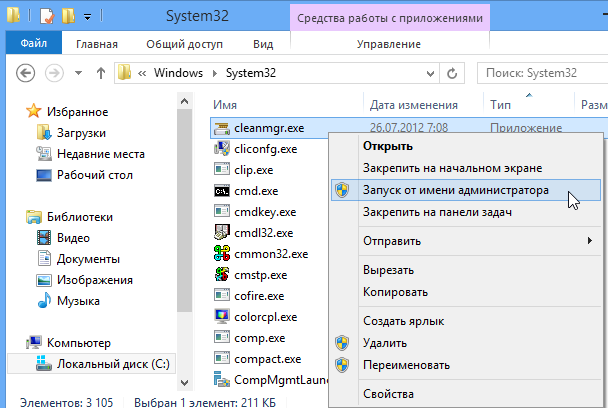Viewport: 608px width, 408px height.
Task: Open the Документы library
Action: (x=79, y=259)
